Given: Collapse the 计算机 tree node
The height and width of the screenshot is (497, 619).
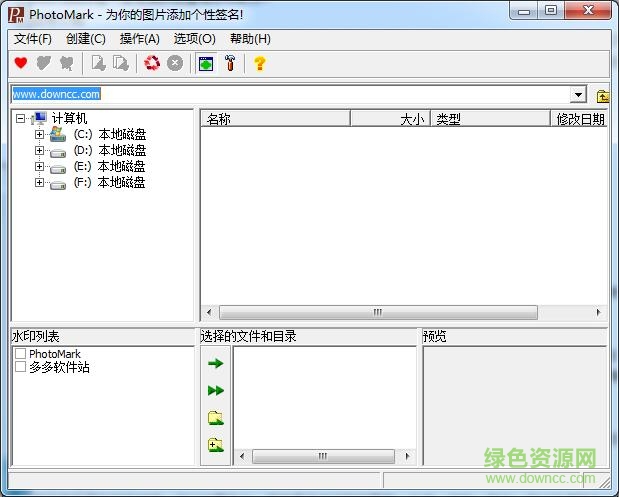Looking at the screenshot, I should (x=21, y=118).
